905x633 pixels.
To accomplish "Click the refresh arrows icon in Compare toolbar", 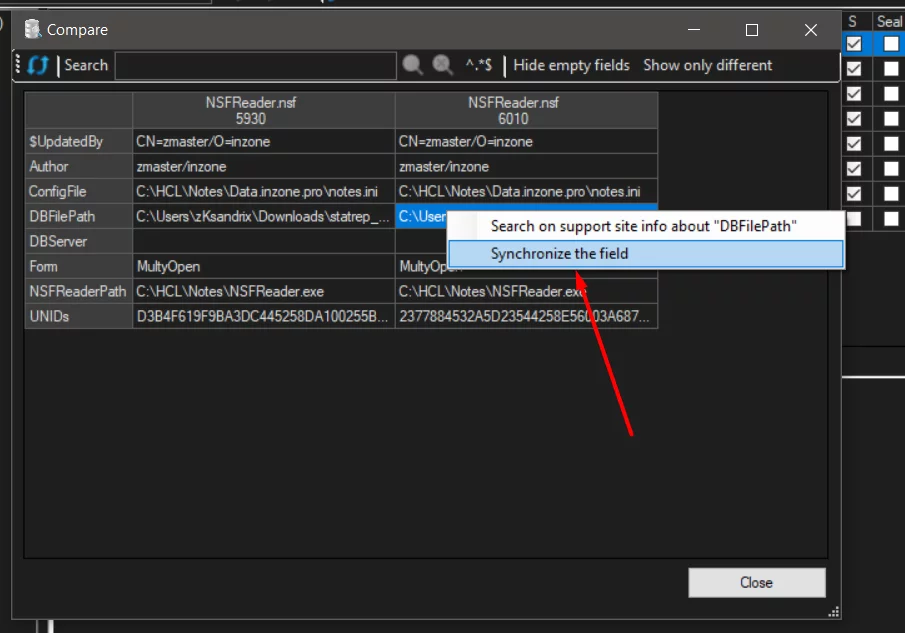I will click(x=38, y=65).
